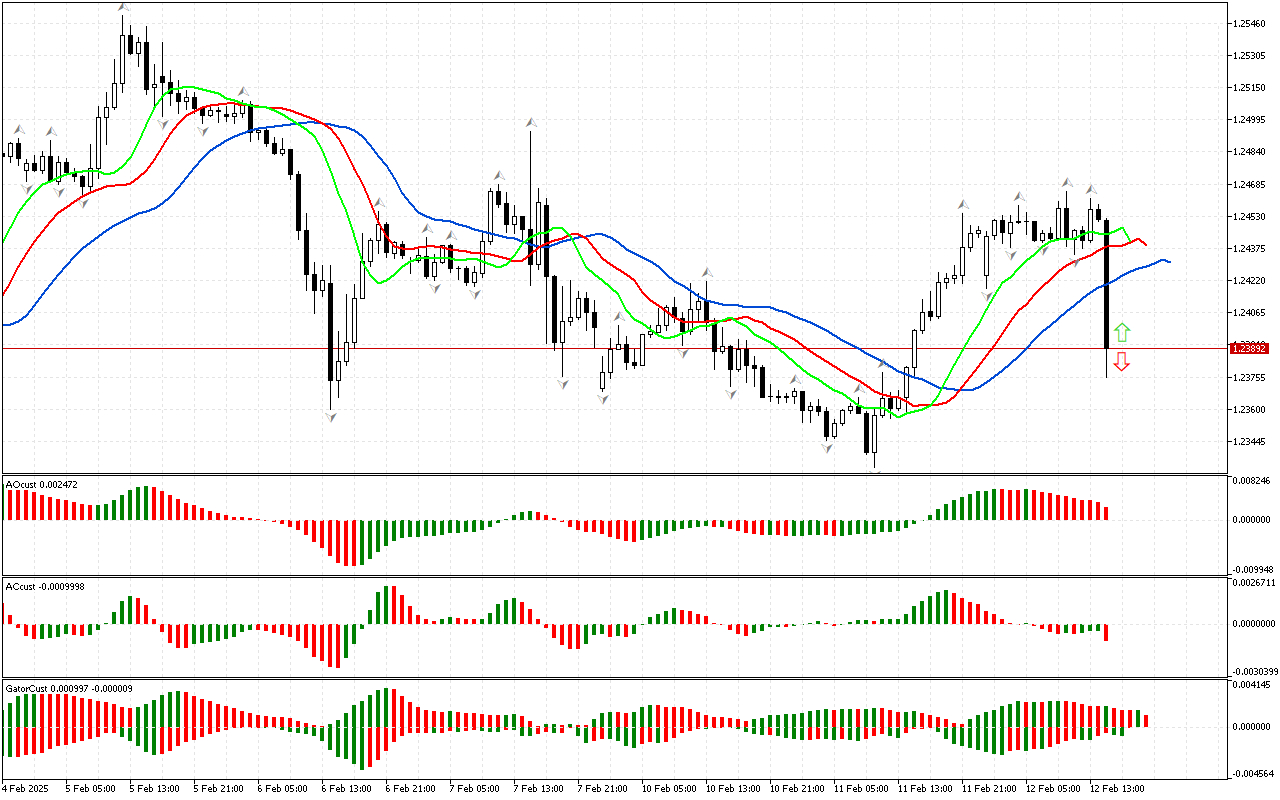This screenshot has height=800, width=1280.
Task: Click the 5 Feb 13:00 time label
Action: (155, 788)
